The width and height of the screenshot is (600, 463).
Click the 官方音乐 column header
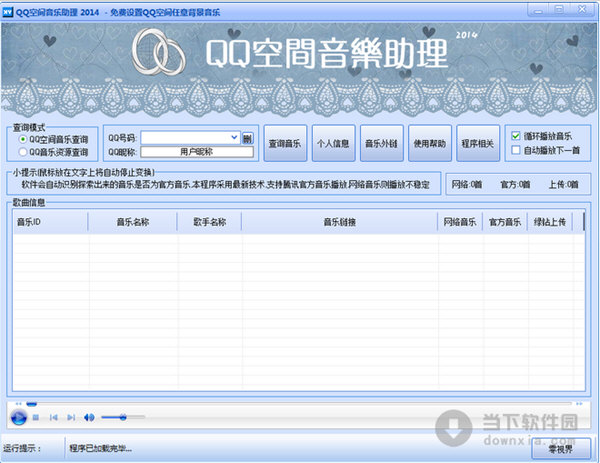[505, 222]
